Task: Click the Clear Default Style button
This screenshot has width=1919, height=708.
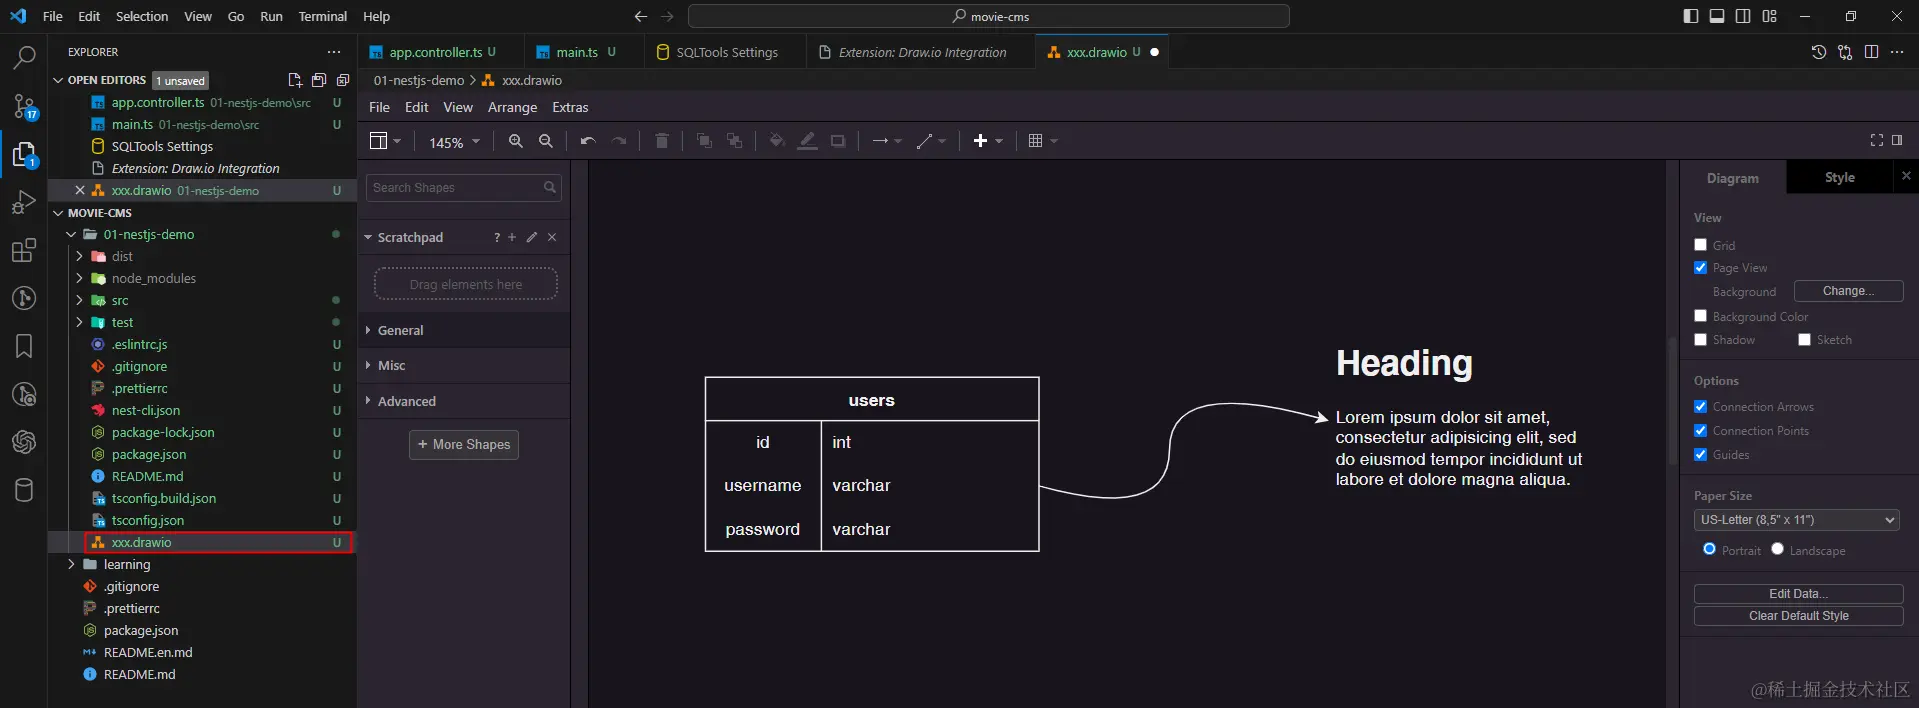Action: coord(1798,616)
